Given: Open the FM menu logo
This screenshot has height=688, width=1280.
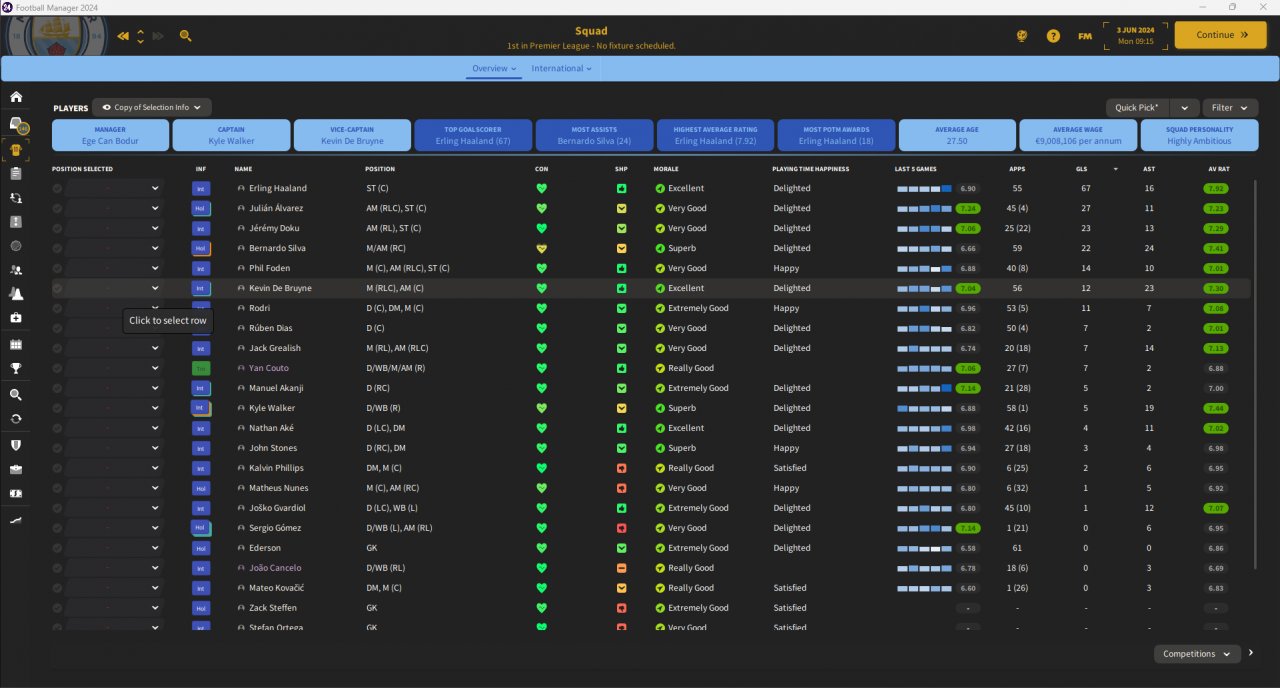Looking at the screenshot, I should [1085, 35].
